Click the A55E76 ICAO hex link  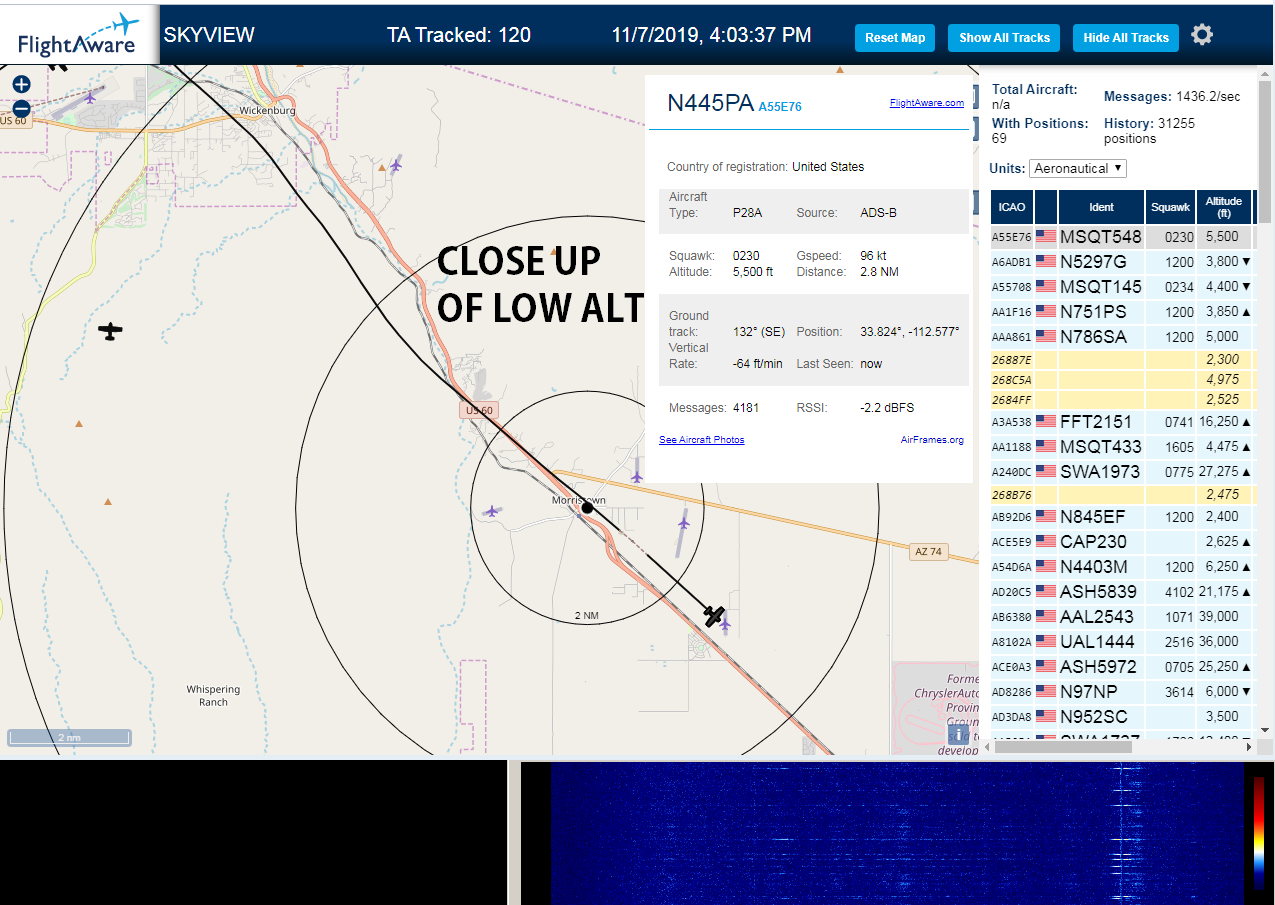[x=780, y=106]
